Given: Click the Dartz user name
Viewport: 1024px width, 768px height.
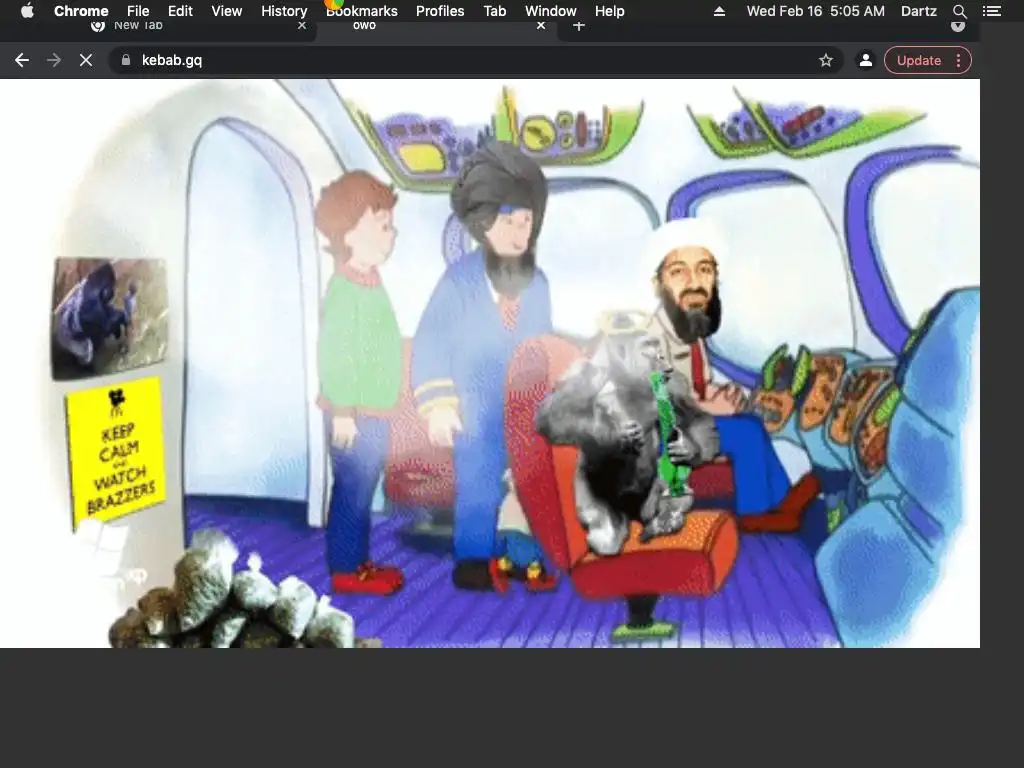Looking at the screenshot, I should point(918,11).
